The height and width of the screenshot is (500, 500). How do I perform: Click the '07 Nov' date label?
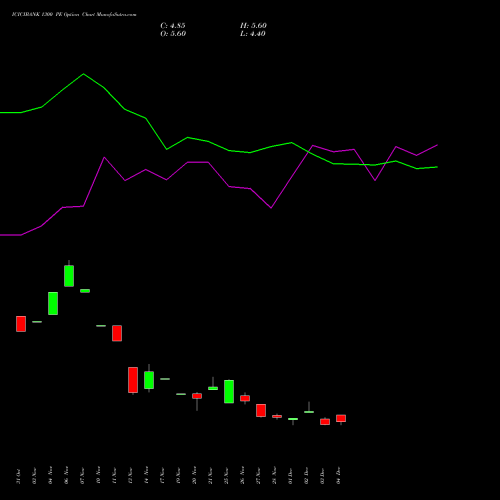(82, 476)
